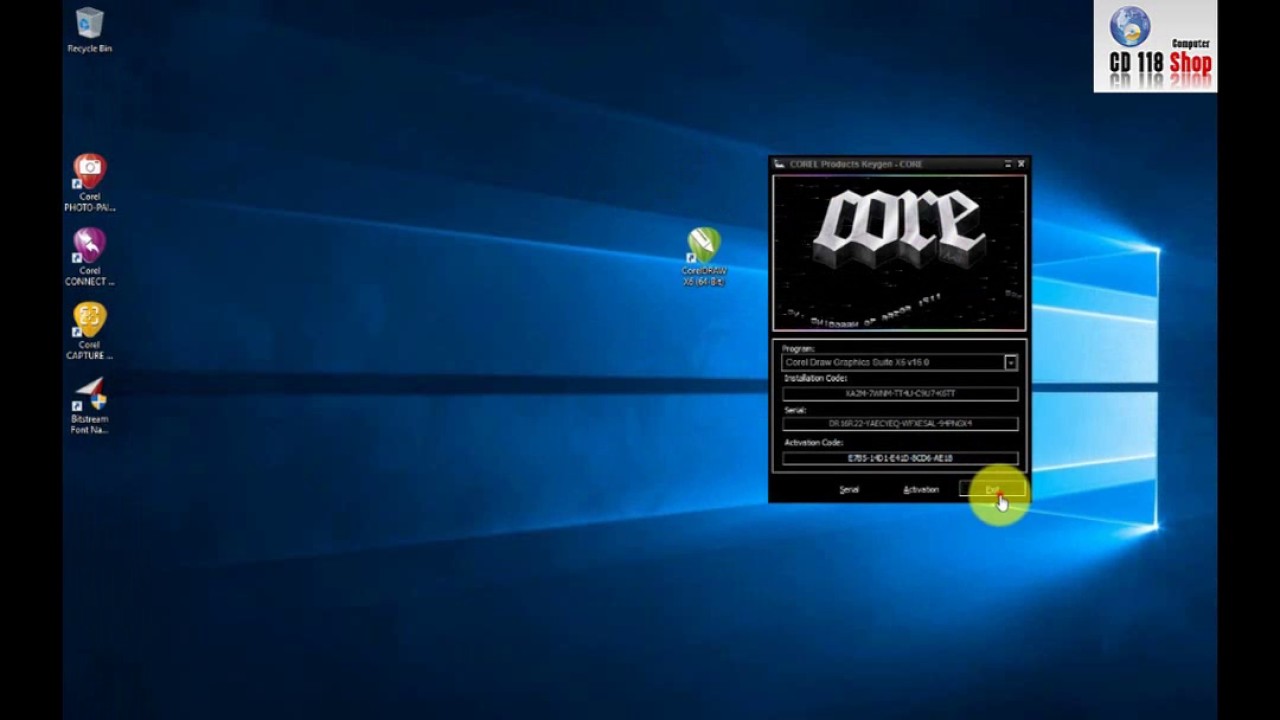1280x720 pixels.
Task: Select the Corel CONNECT desktop shortcut
Action: [x=89, y=257]
